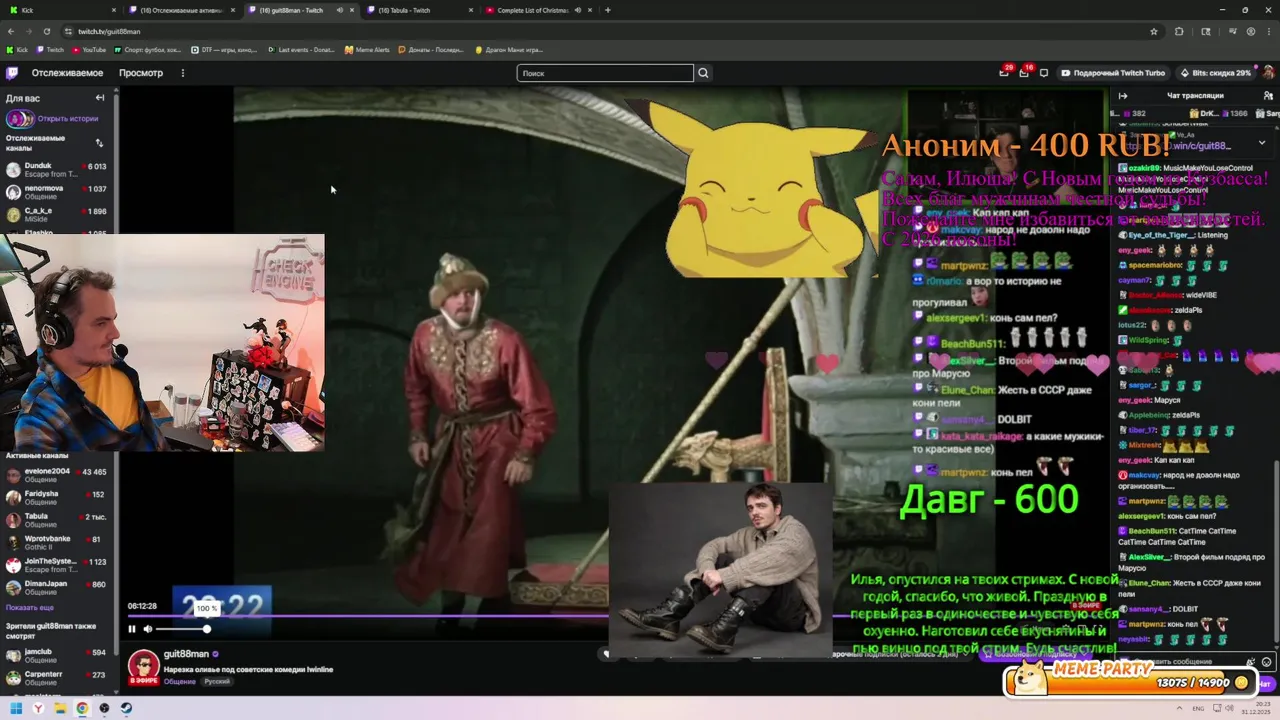The height and width of the screenshot is (720, 1280).
Task: Bookmark the page with the star icon
Action: coord(1154,31)
